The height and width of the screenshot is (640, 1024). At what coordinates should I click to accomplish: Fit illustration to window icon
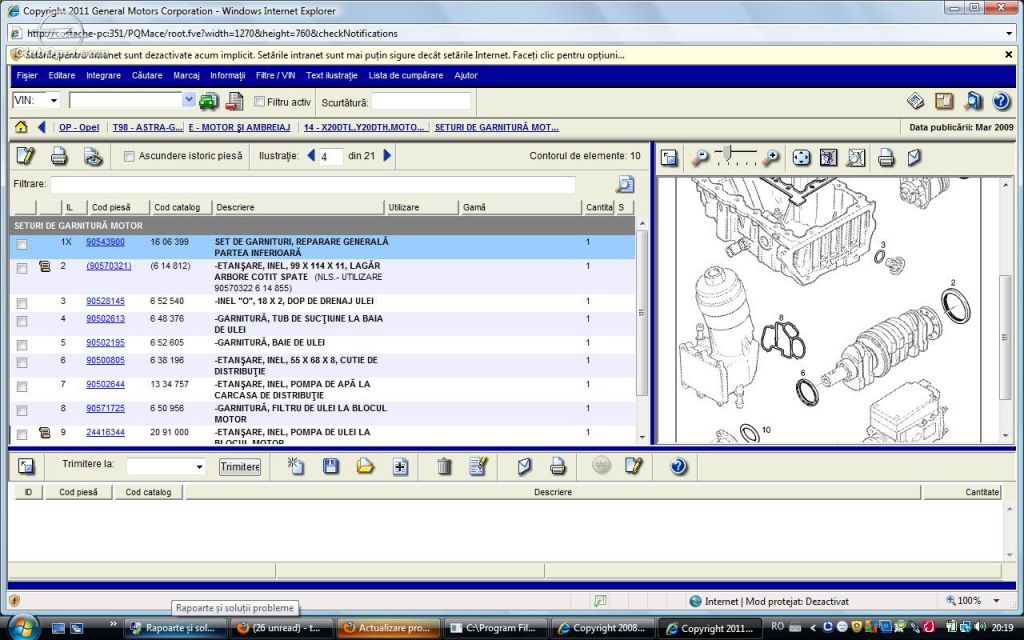(x=801, y=157)
